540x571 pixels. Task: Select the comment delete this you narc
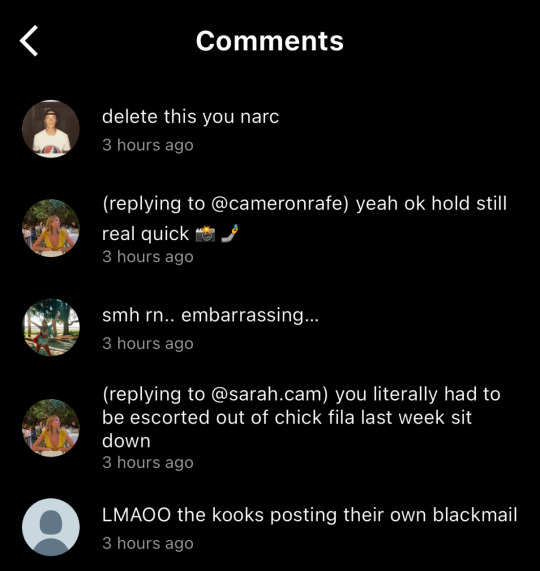(x=190, y=117)
